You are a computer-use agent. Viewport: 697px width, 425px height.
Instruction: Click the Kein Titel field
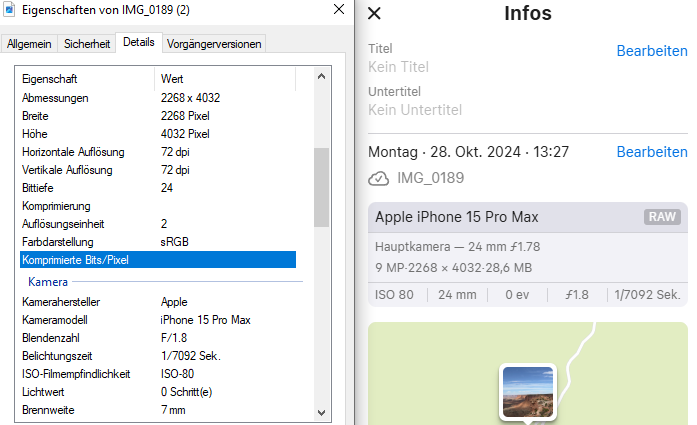coord(399,67)
